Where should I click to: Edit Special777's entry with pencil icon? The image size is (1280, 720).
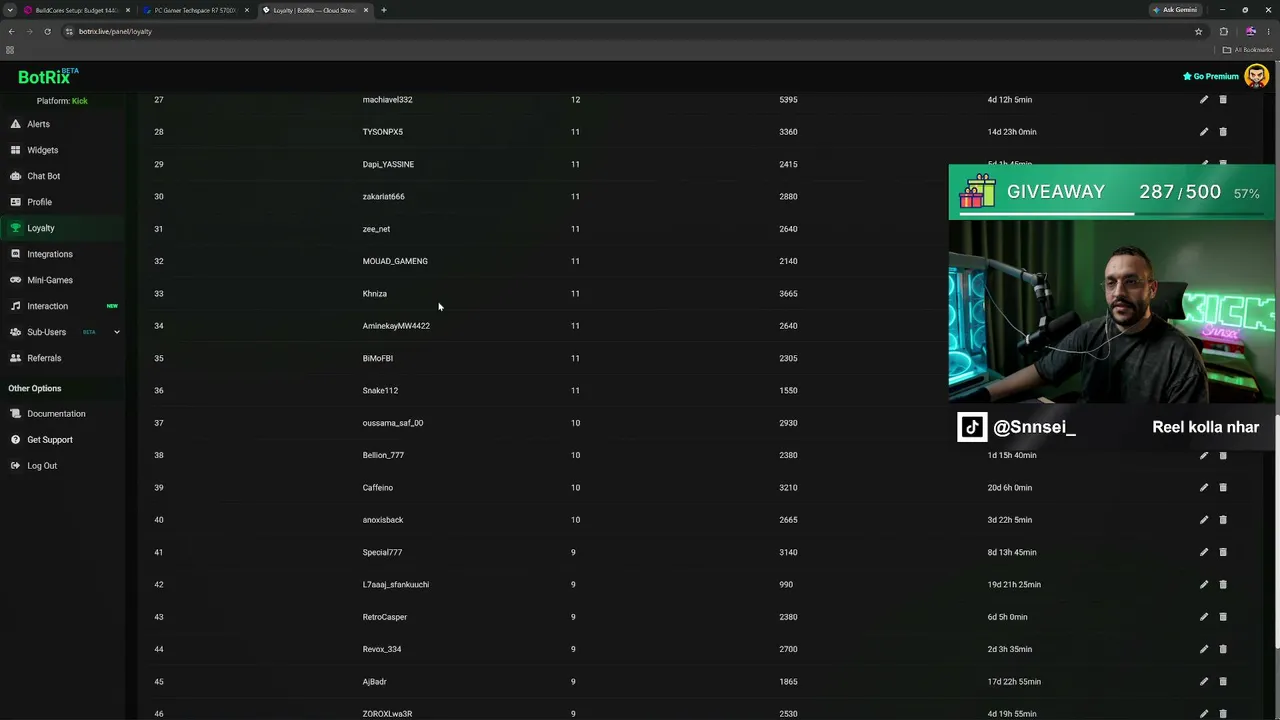click(1204, 552)
